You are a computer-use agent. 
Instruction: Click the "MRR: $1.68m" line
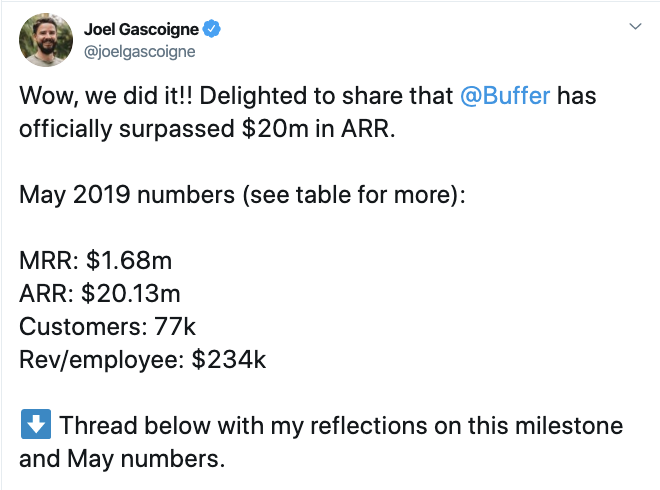(96, 261)
